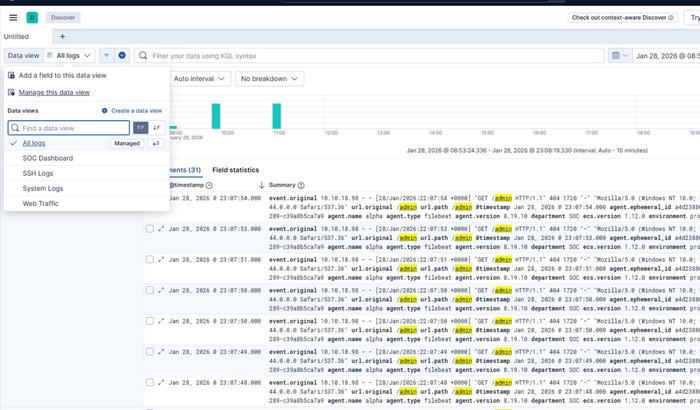The width and height of the screenshot is (700, 410).
Task: Click the Discover breadcrumb
Action: point(62,17)
